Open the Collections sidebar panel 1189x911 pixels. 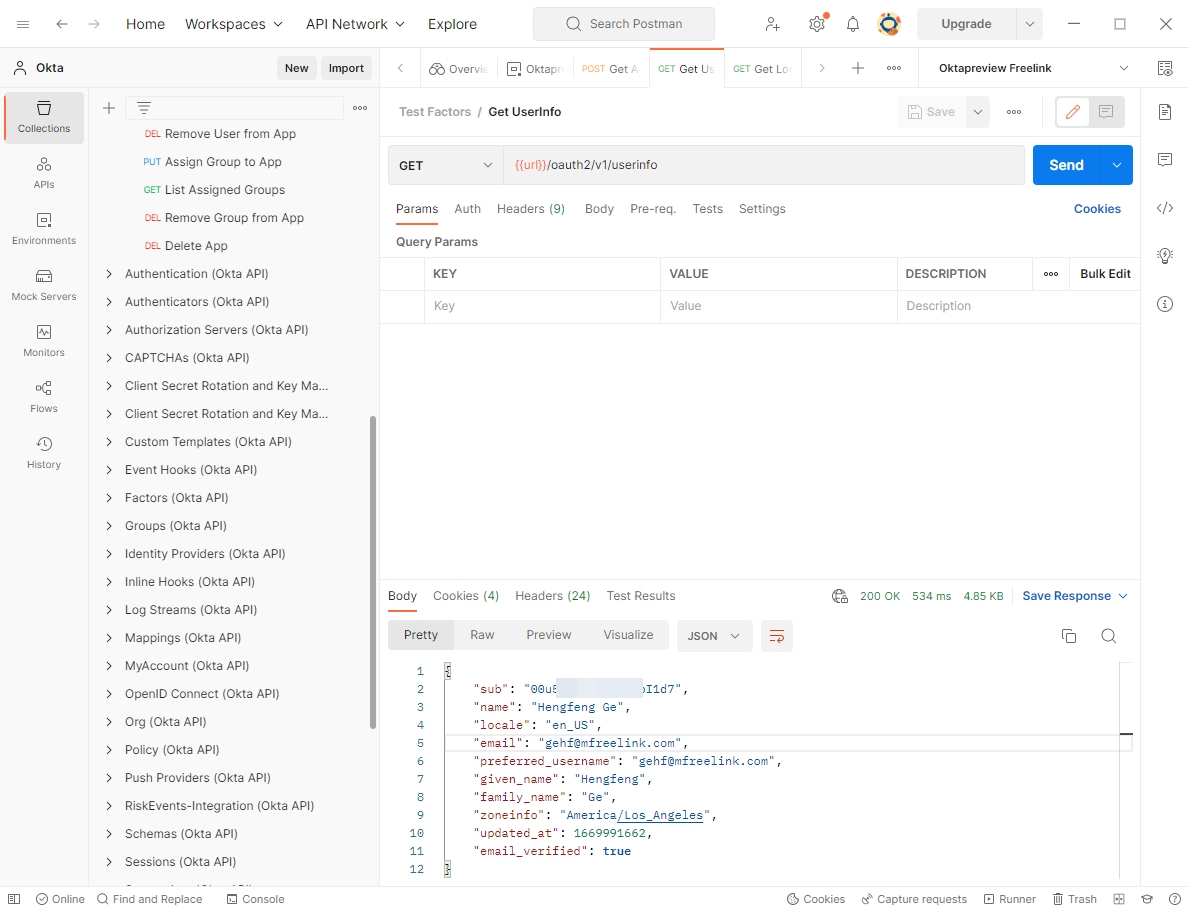coord(44,117)
